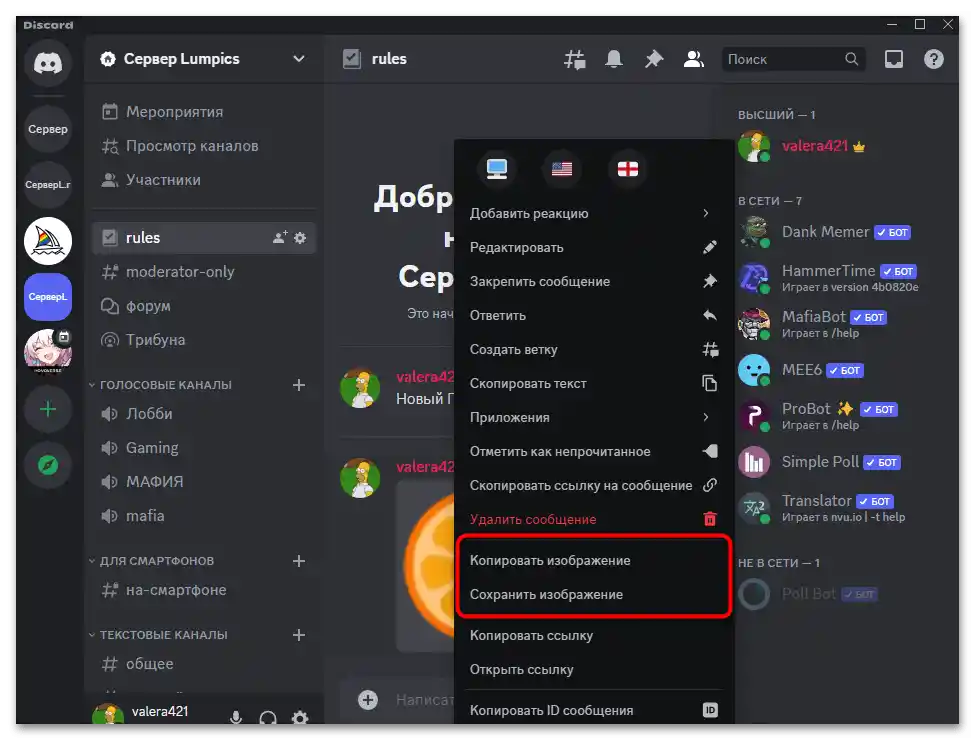Choose Скопировать ссылку на сообщение
Image resolution: width=975 pixels, height=740 pixels.
tap(594, 486)
